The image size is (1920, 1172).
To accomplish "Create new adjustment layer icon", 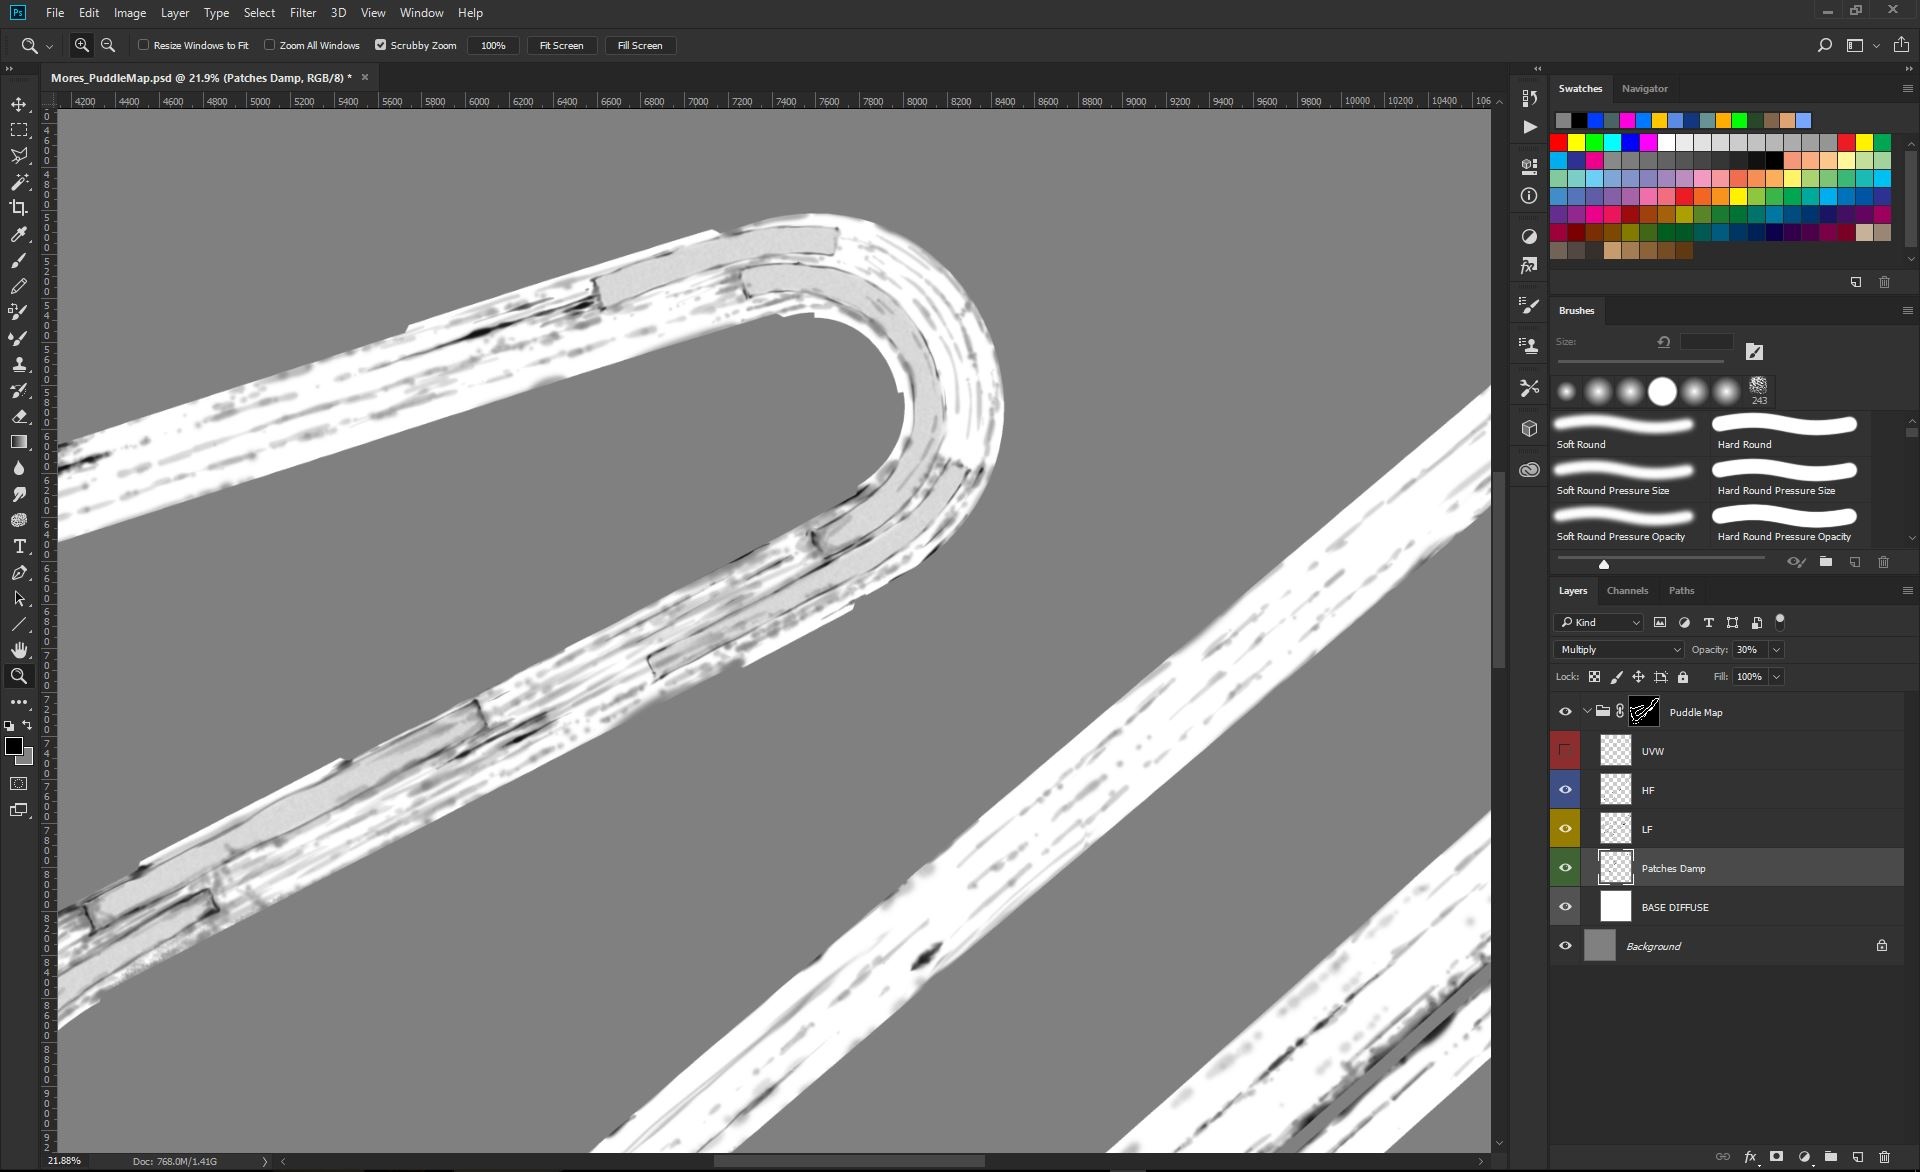I will click(1804, 1157).
